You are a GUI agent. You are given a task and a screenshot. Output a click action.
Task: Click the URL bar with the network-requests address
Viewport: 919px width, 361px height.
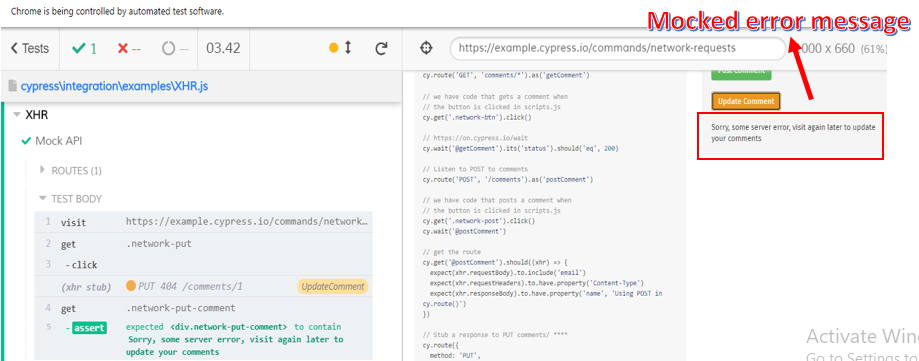pyautogui.click(x=618, y=49)
